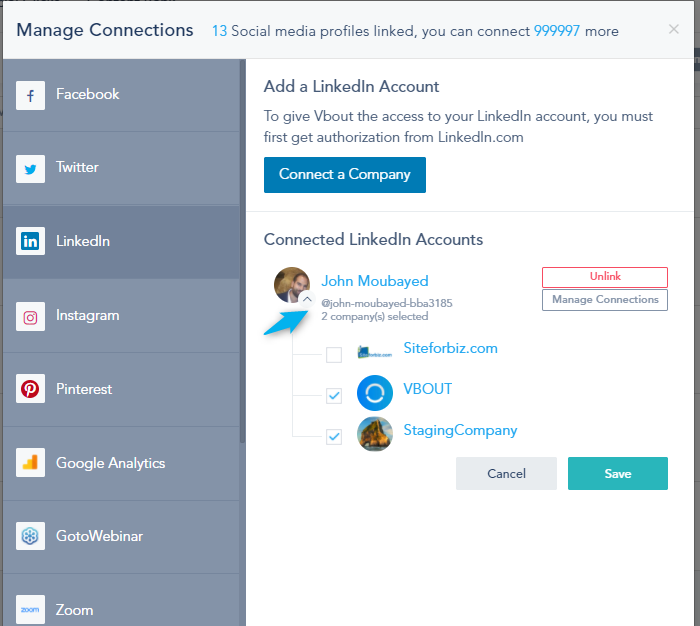This screenshot has width=700, height=626.
Task: Check the Siteforbiz.com company checkbox
Action: [x=334, y=355]
